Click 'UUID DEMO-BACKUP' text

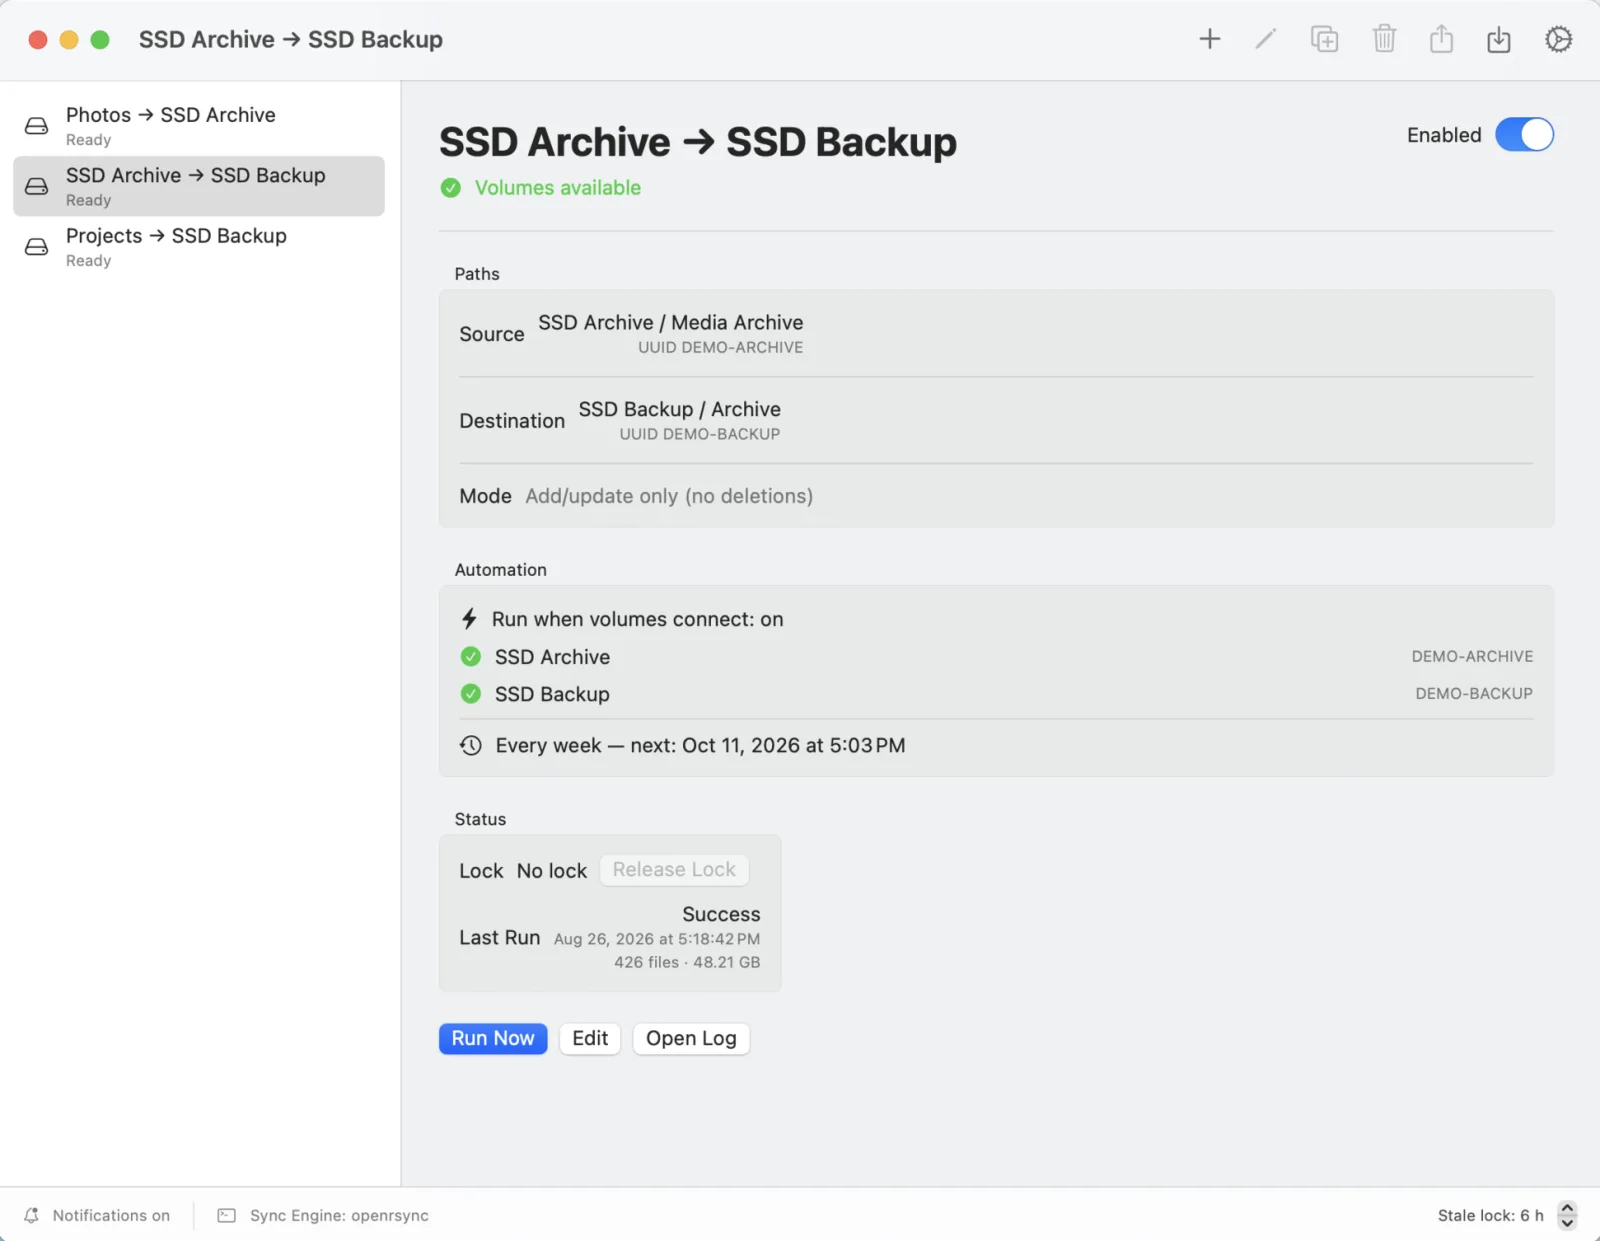pyautogui.click(x=700, y=434)
